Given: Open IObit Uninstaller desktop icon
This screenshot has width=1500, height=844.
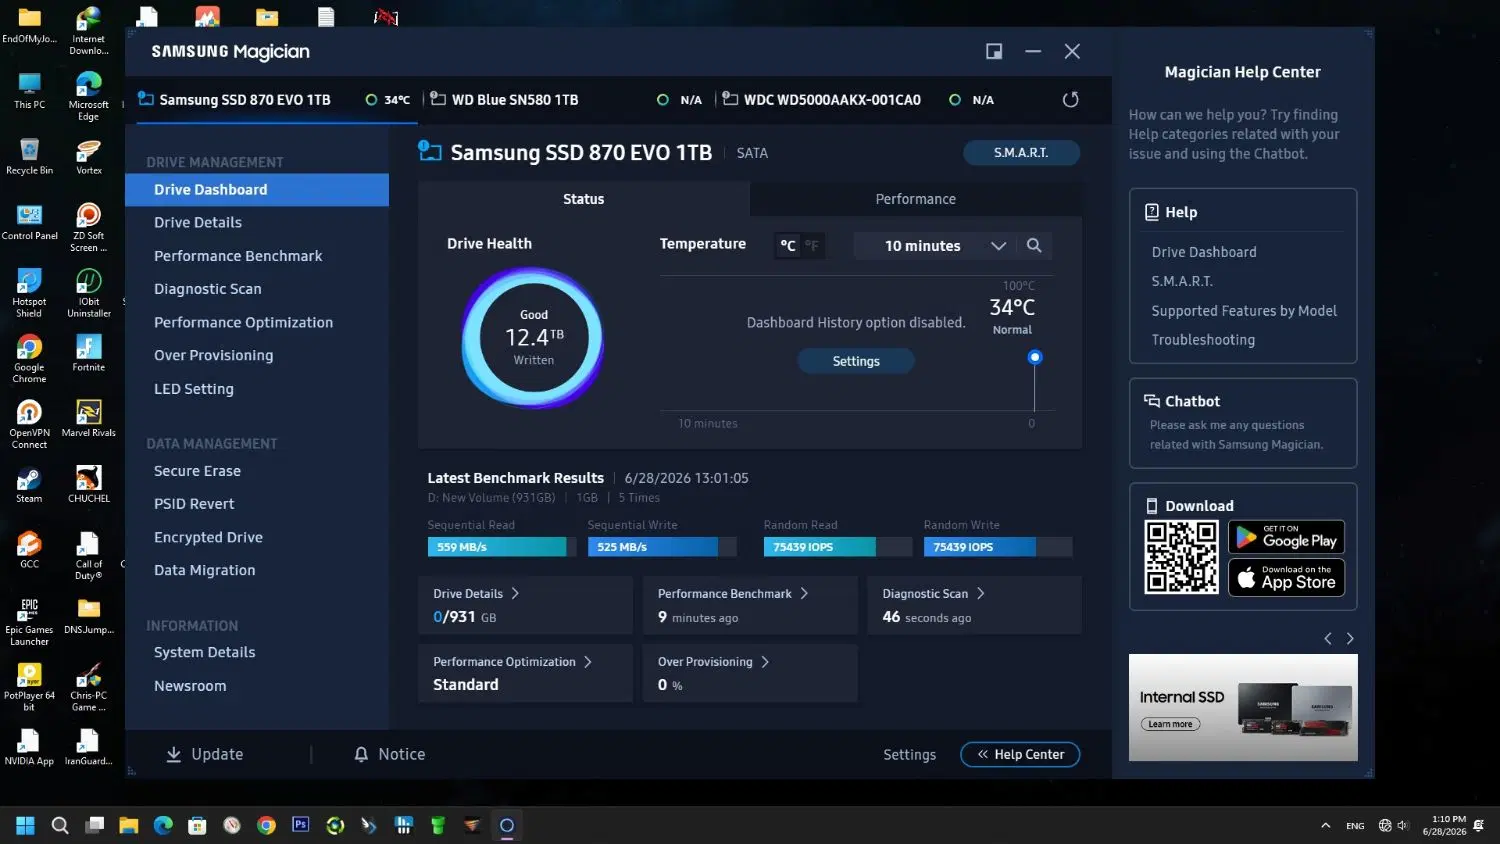Looking at the screenshot, I should coord(88,292).
